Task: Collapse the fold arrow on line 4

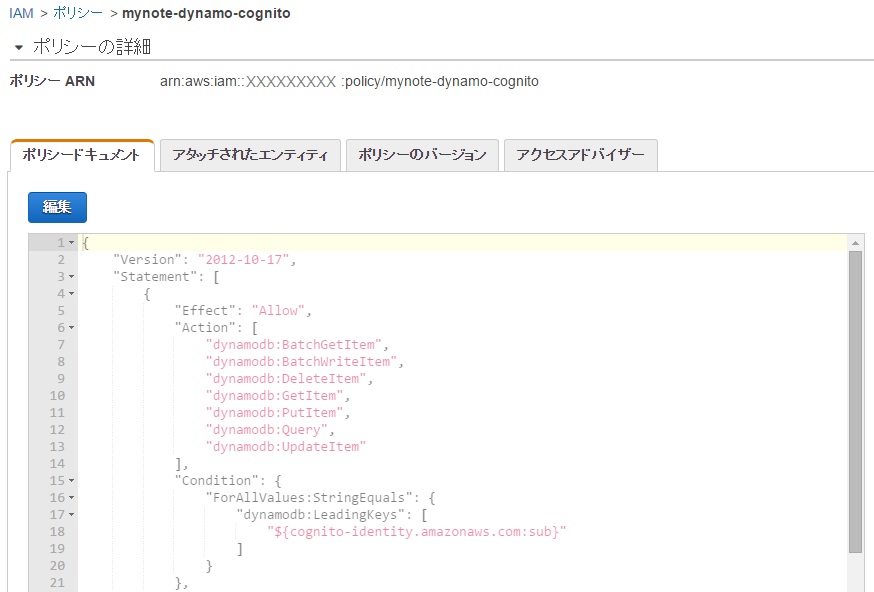Action: [x=71, y=294]
